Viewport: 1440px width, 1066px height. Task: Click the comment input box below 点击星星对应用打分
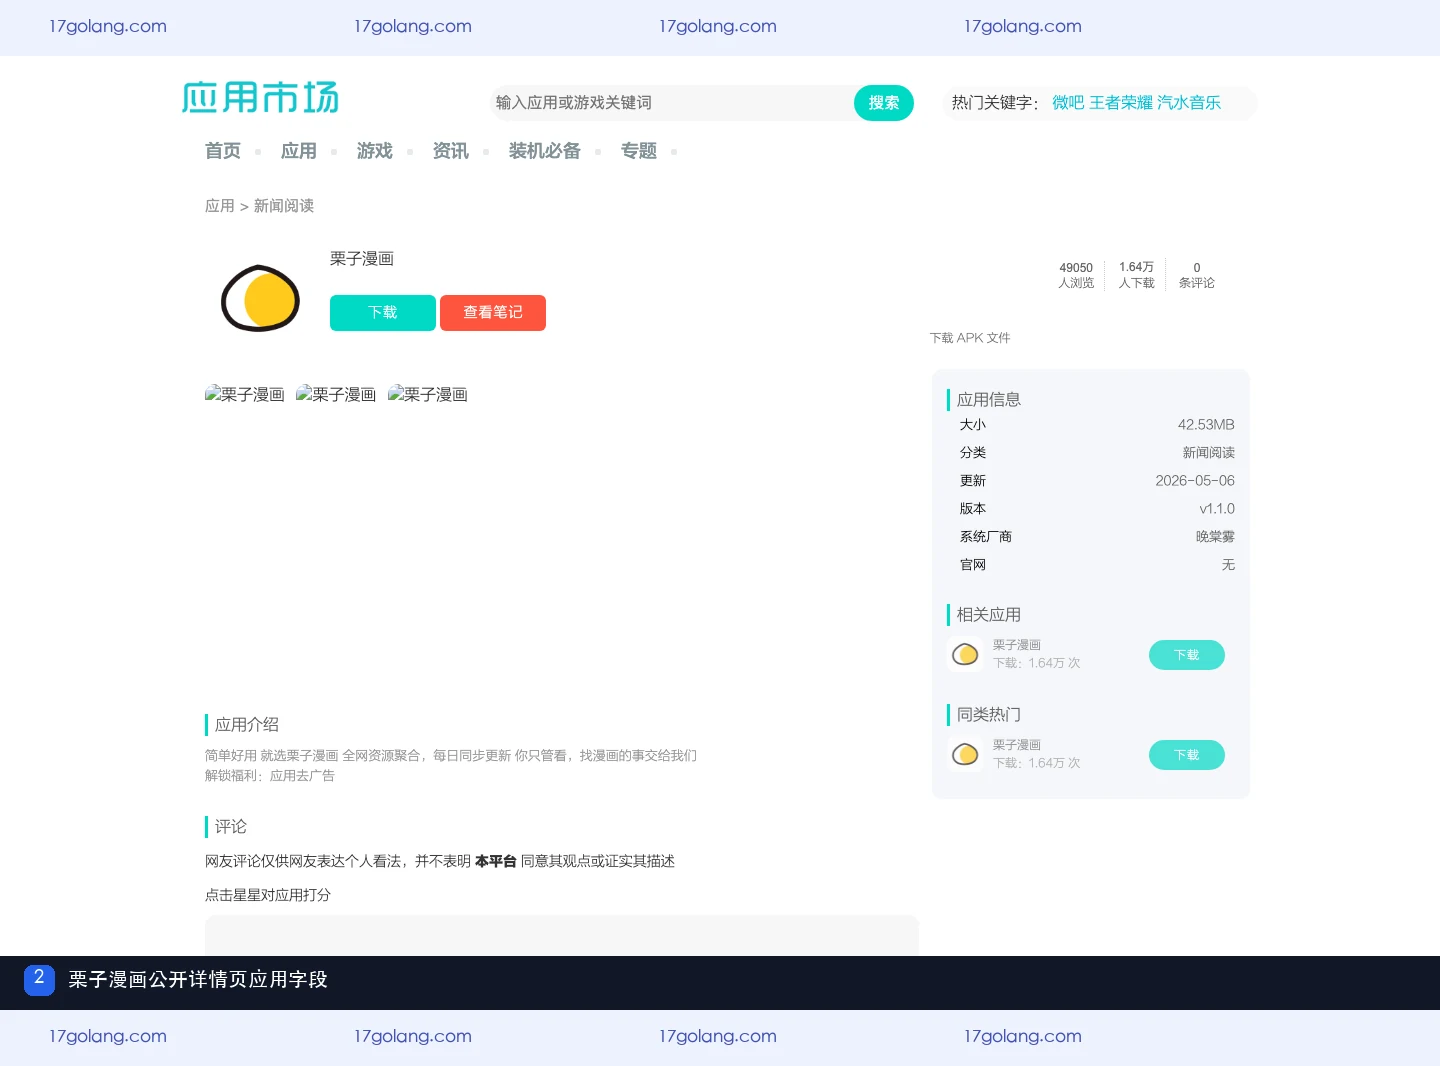click(x=562, y=935)
